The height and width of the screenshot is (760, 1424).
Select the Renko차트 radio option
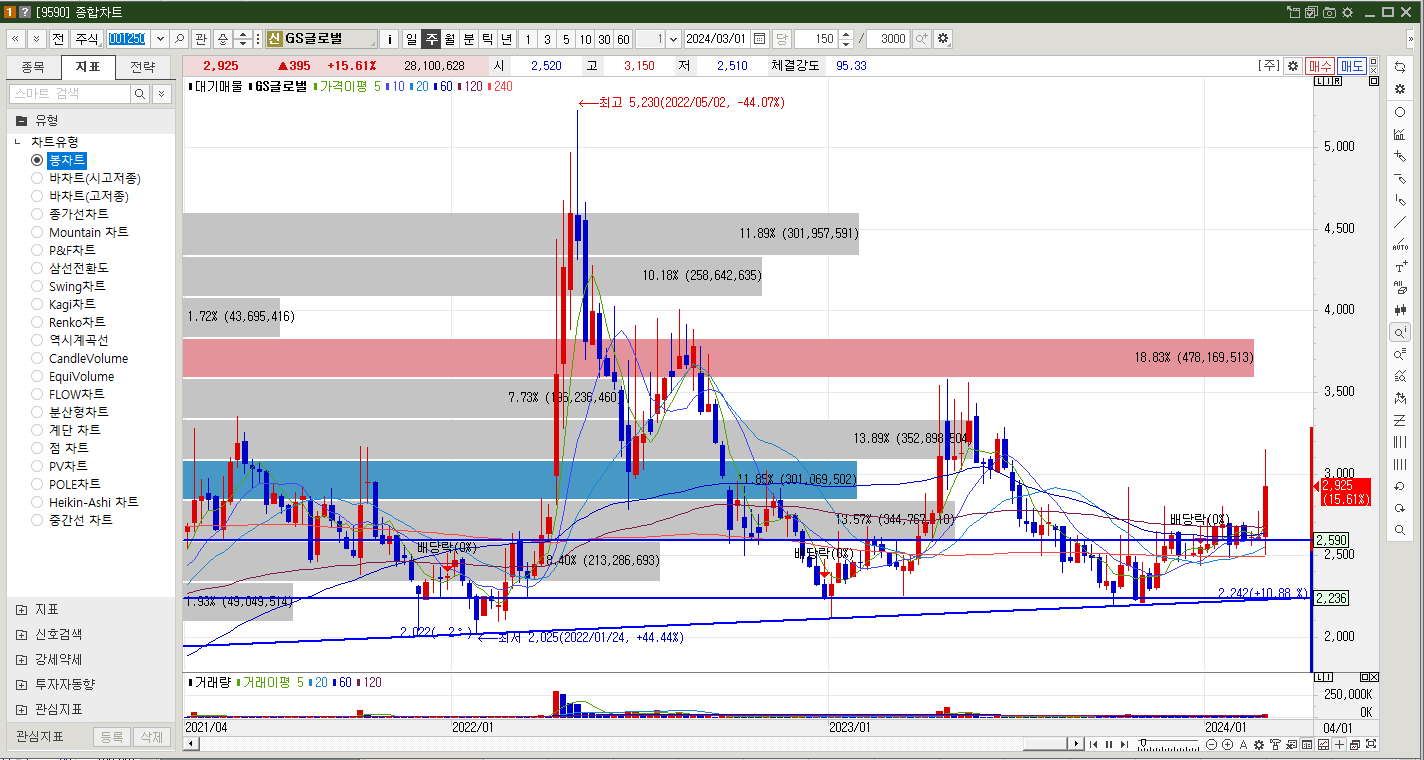[x=37, y=322]
